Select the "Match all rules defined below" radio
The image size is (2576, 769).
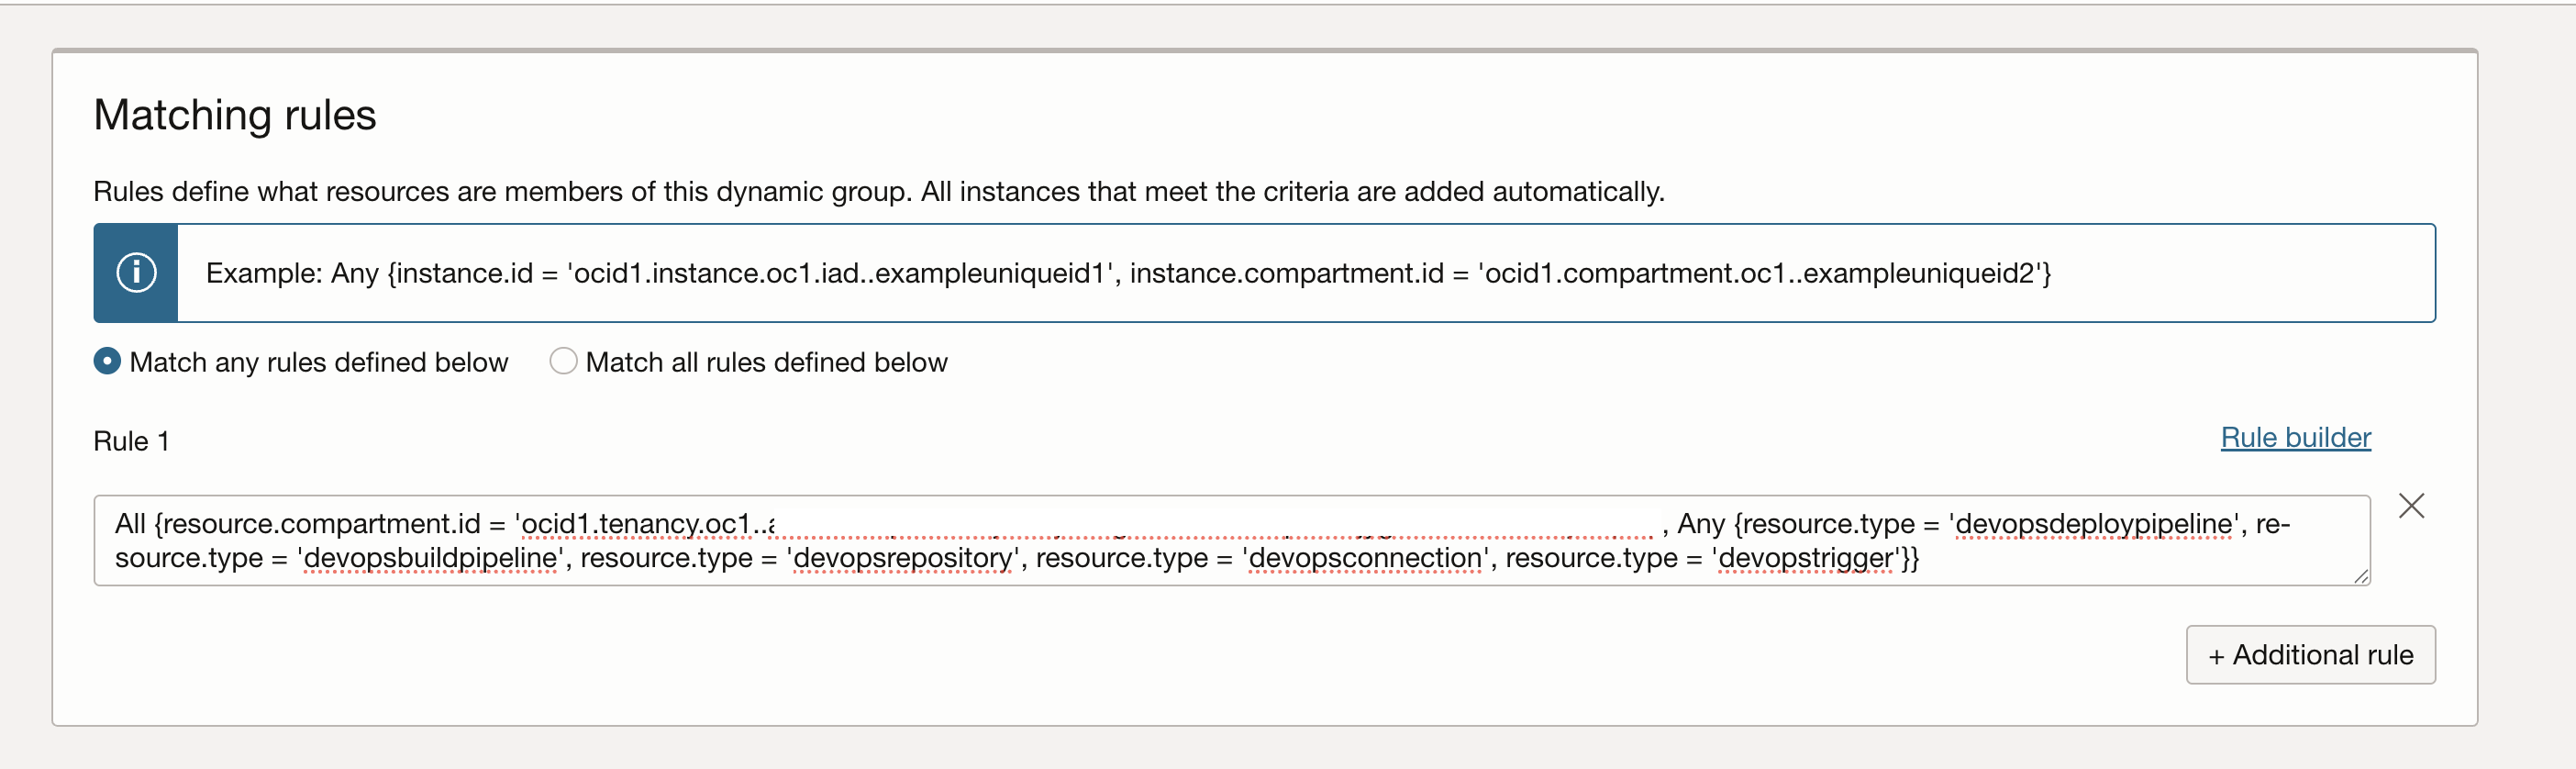coord(563,361)
